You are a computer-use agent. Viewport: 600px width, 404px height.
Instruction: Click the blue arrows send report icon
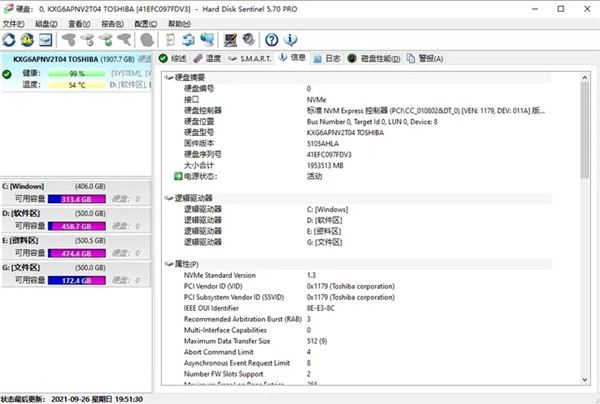188,40
